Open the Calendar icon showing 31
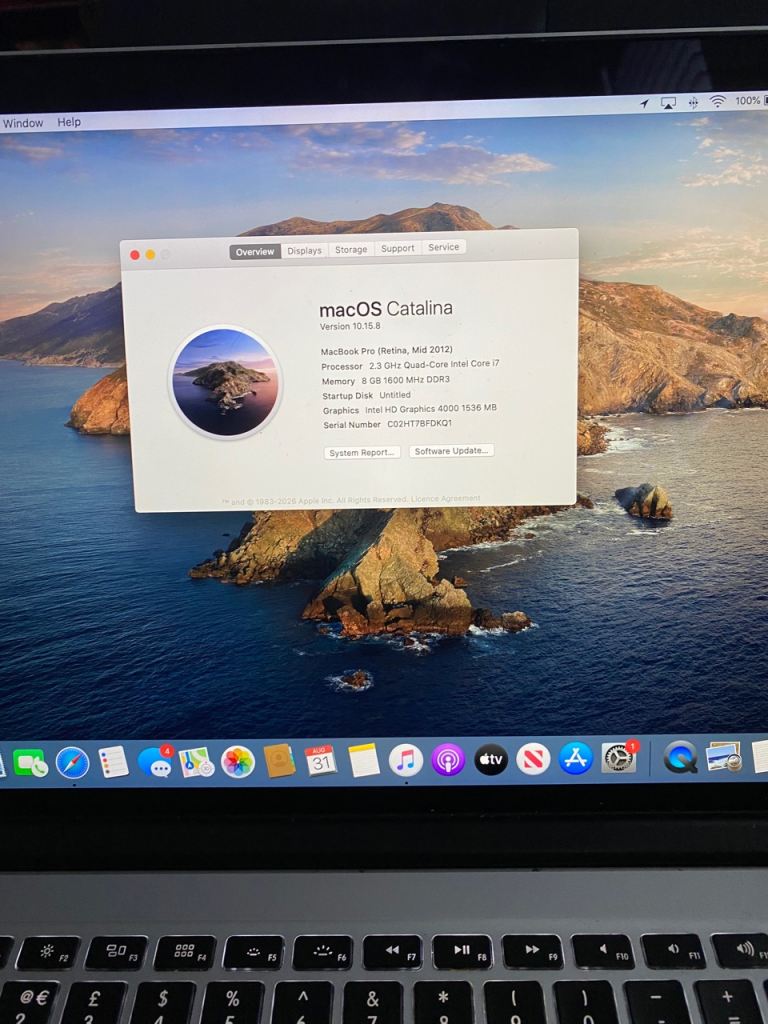The height and width of the screenshot is (1024, 768). coord(321,761)
